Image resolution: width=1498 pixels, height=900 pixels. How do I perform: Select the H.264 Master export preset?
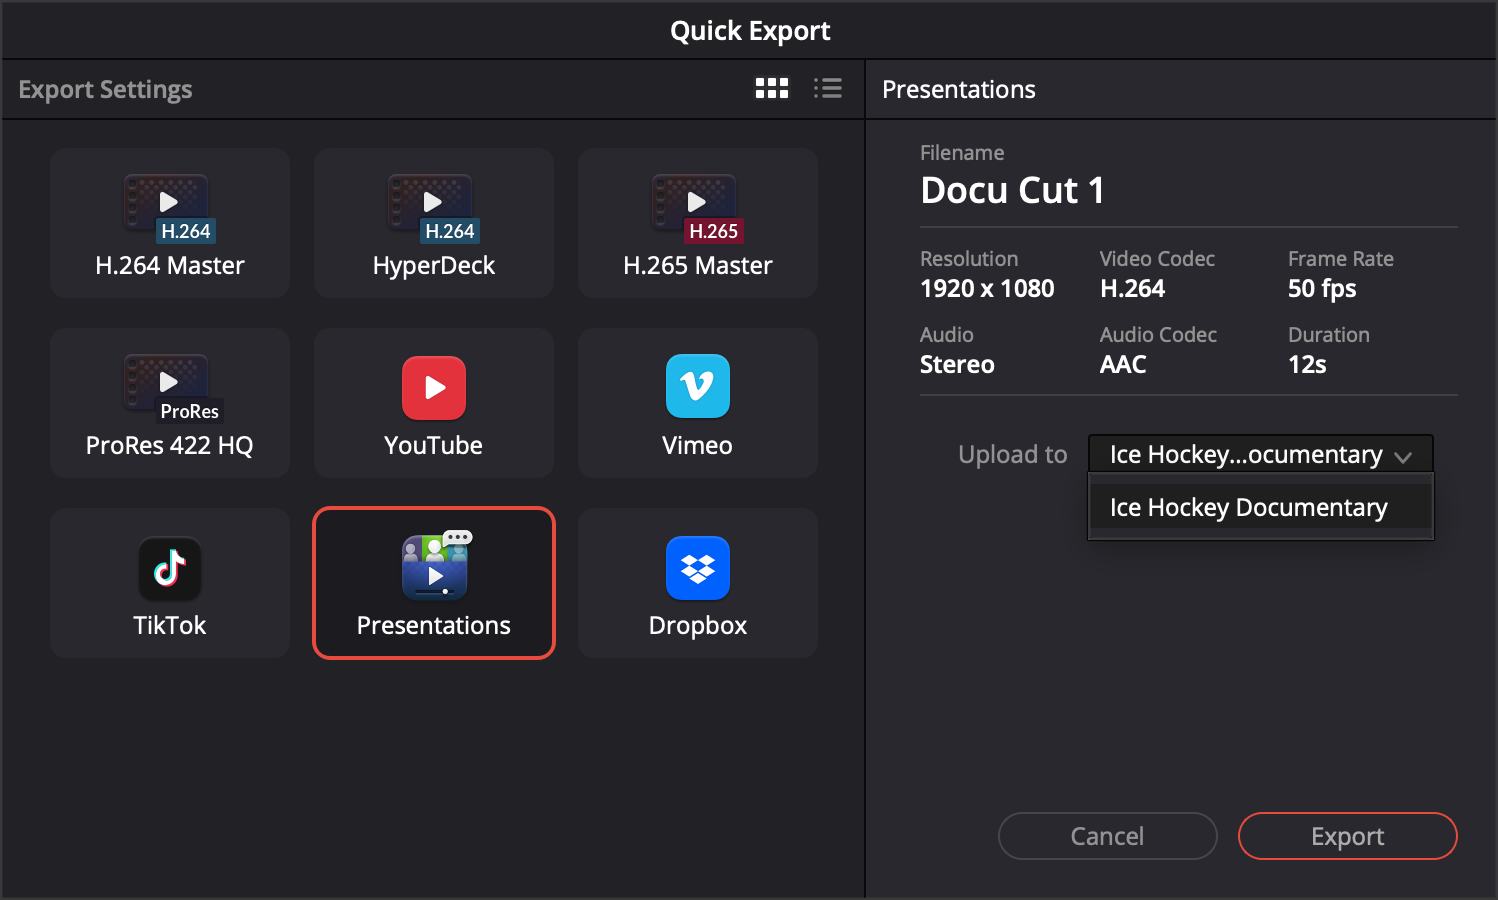tap(170, 223)
